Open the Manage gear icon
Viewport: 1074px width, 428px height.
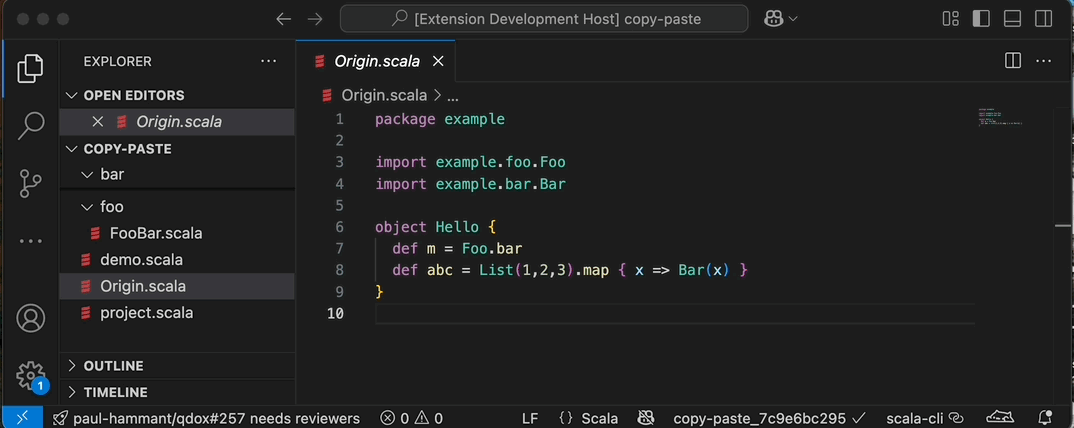pyautogui.click(x=30, y=375)
